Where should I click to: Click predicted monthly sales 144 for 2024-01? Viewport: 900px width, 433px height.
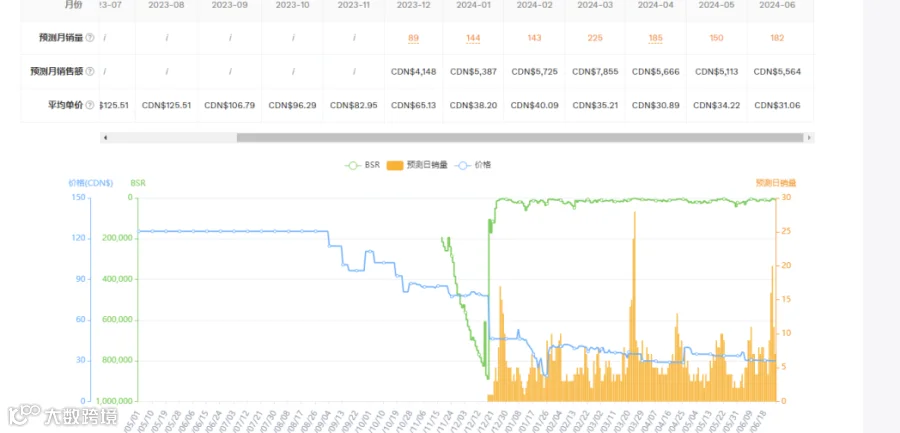pyautogui.click(x=473, y=38)
